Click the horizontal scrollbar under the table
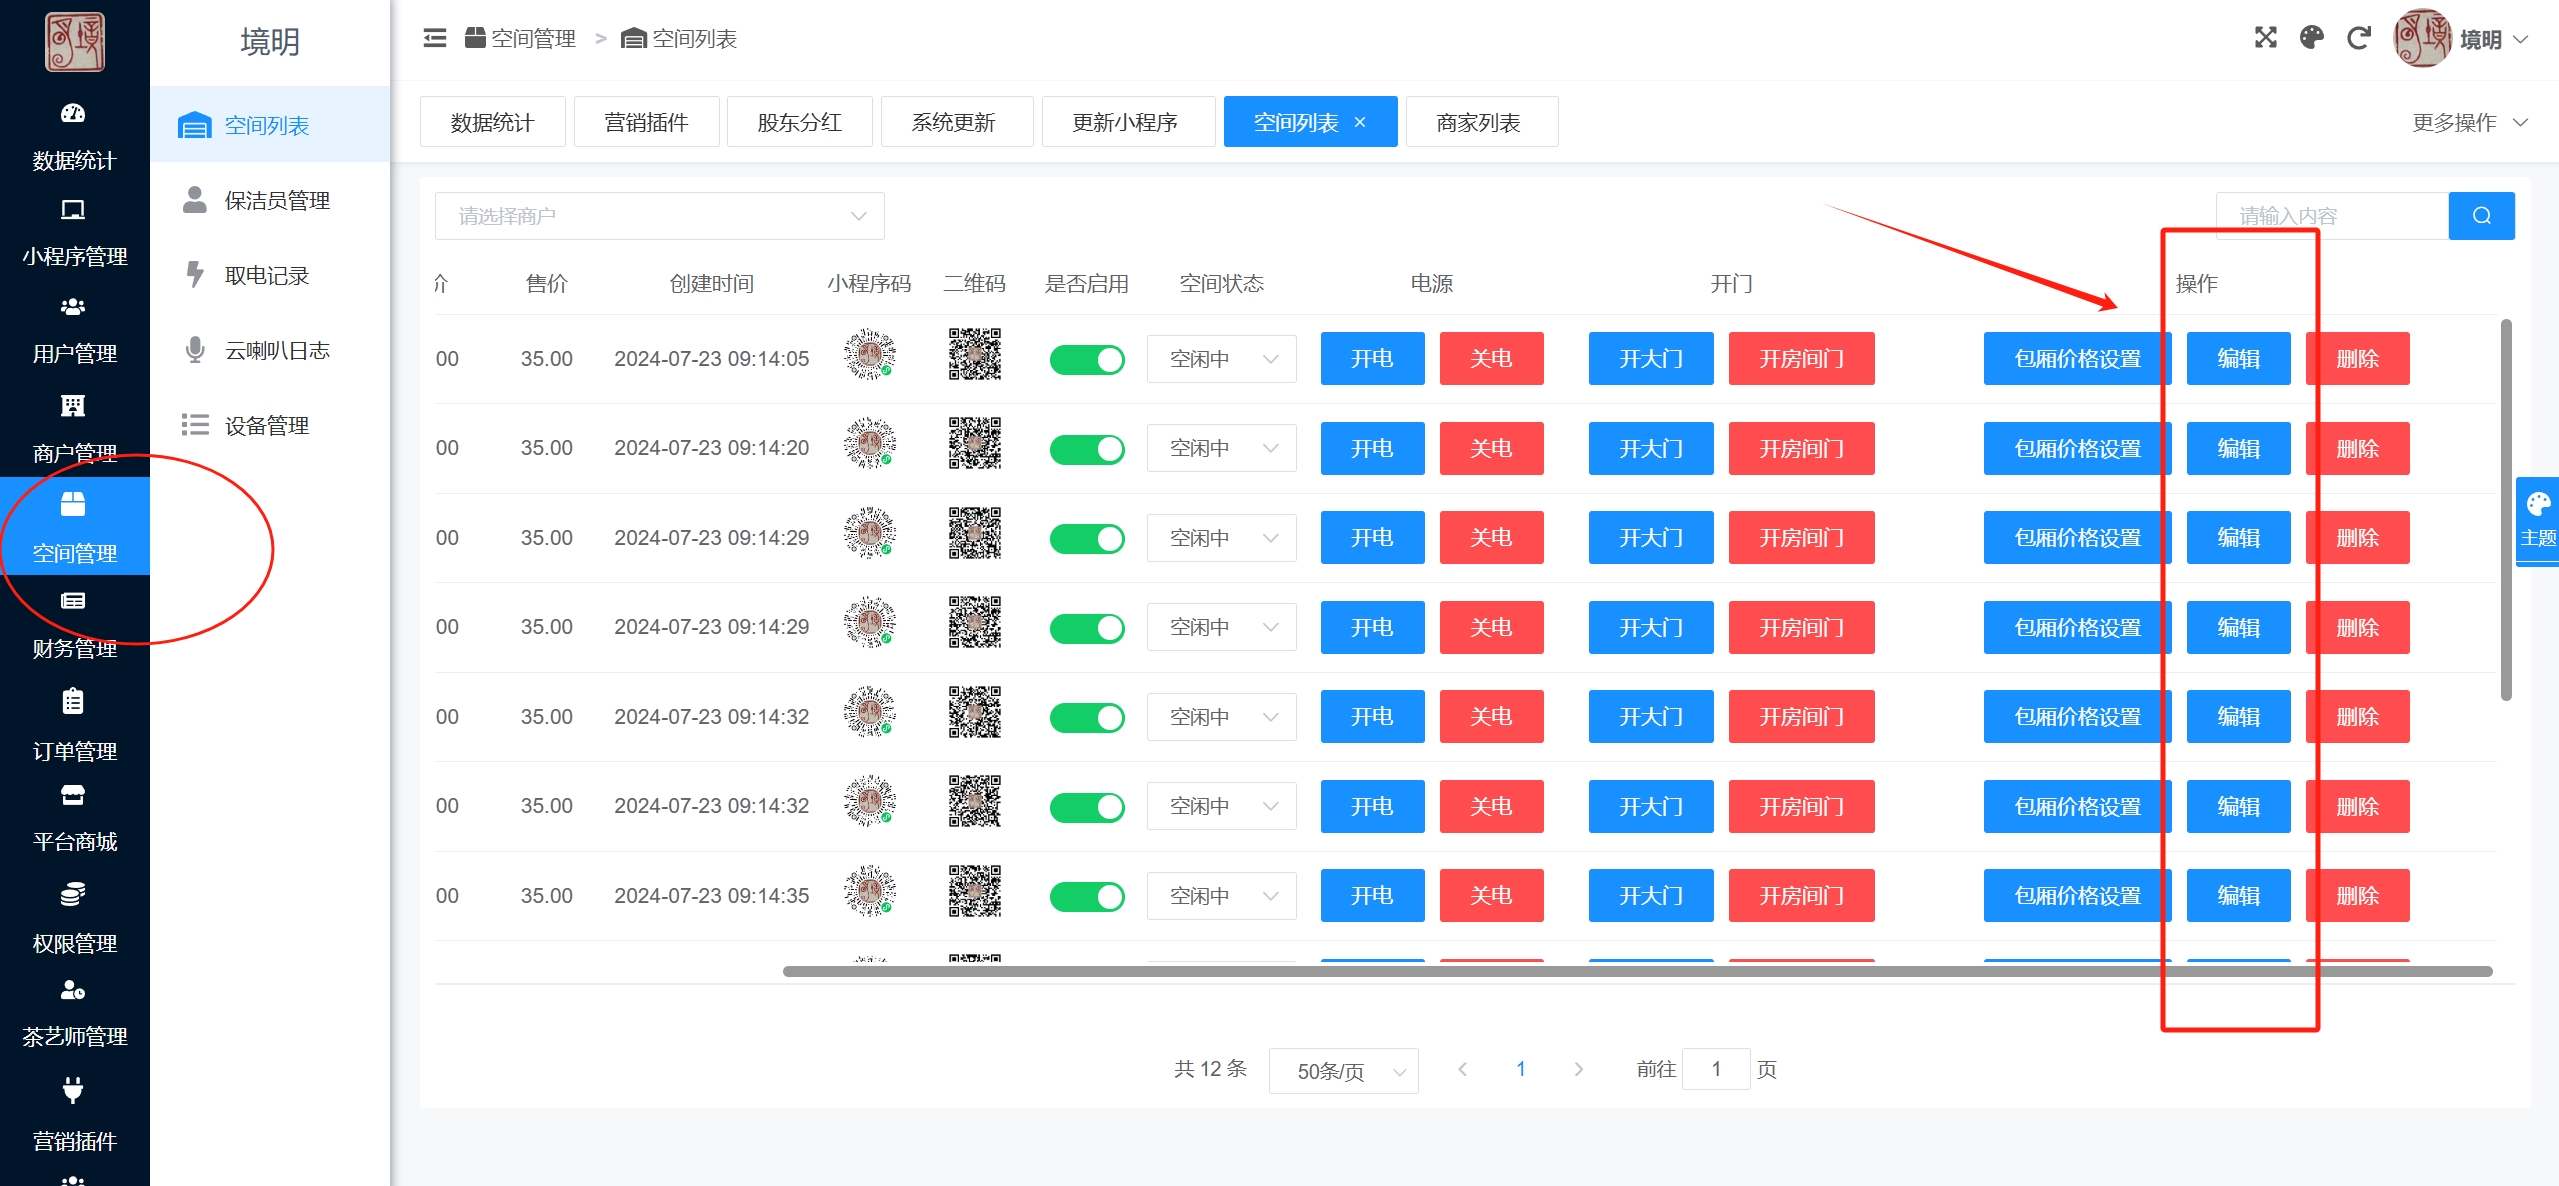The image size is (2559, 1186). click(1636, 971)
